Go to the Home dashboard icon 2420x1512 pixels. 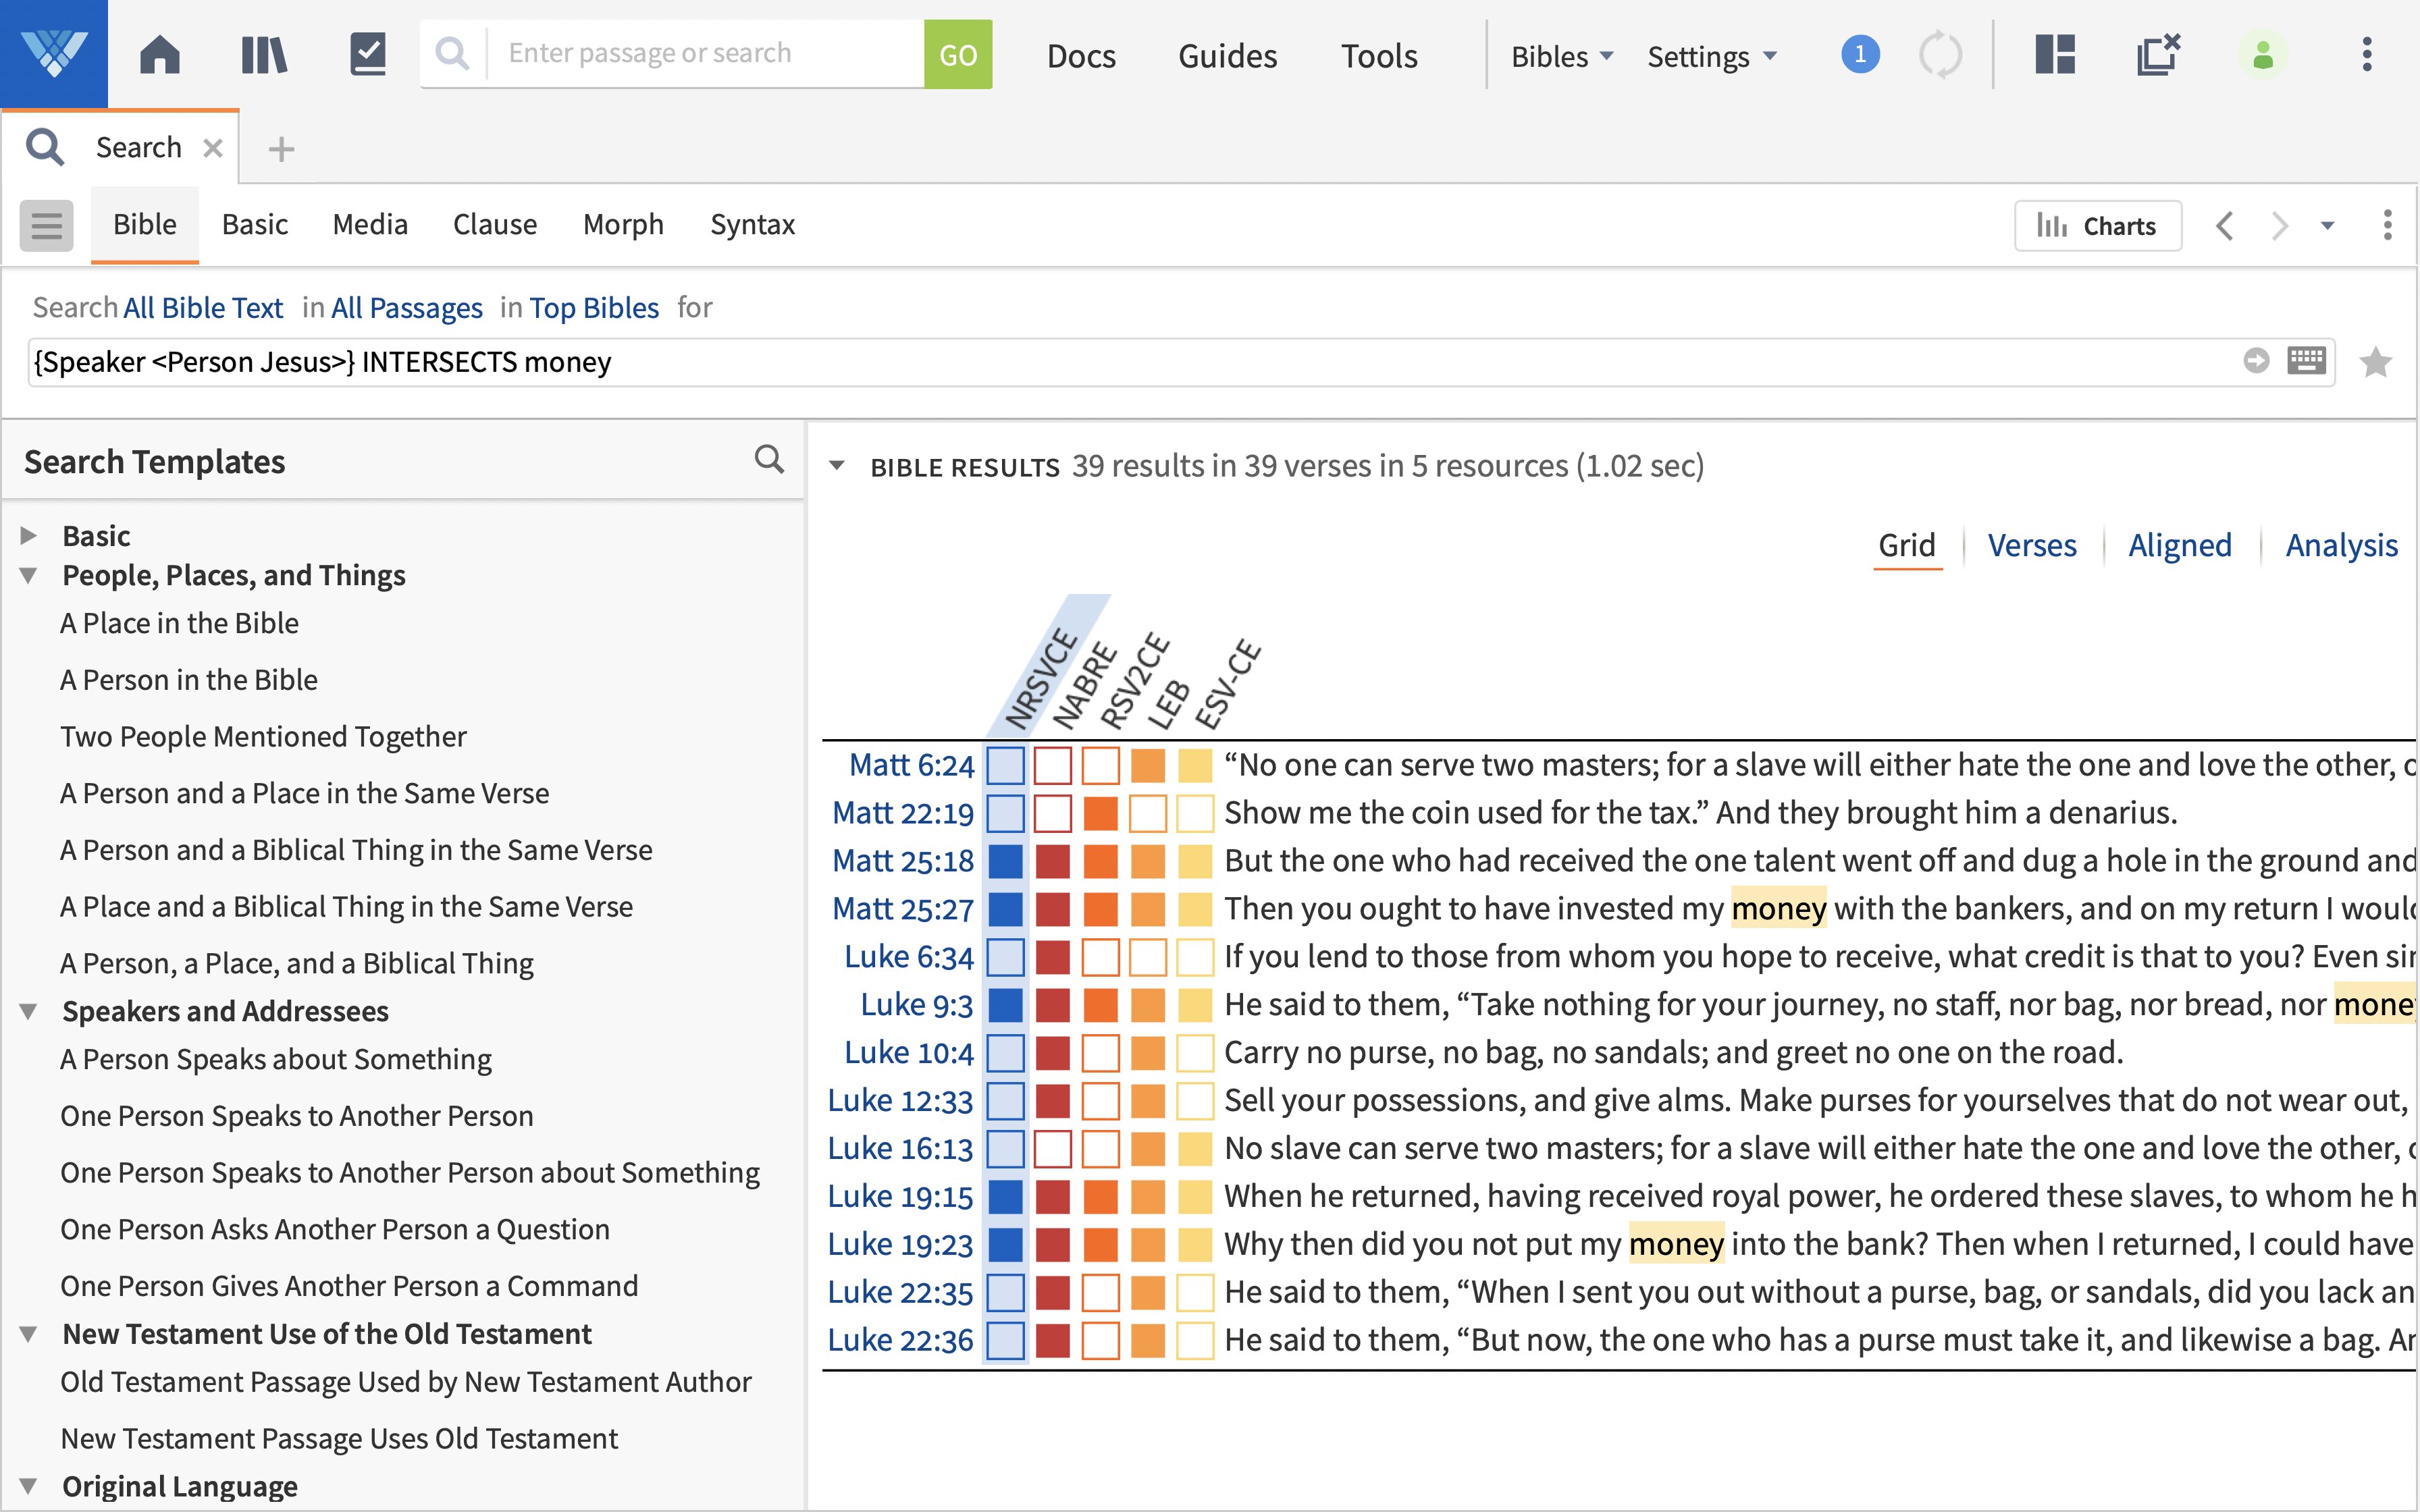pyautogui.click(x=160, y=54)
